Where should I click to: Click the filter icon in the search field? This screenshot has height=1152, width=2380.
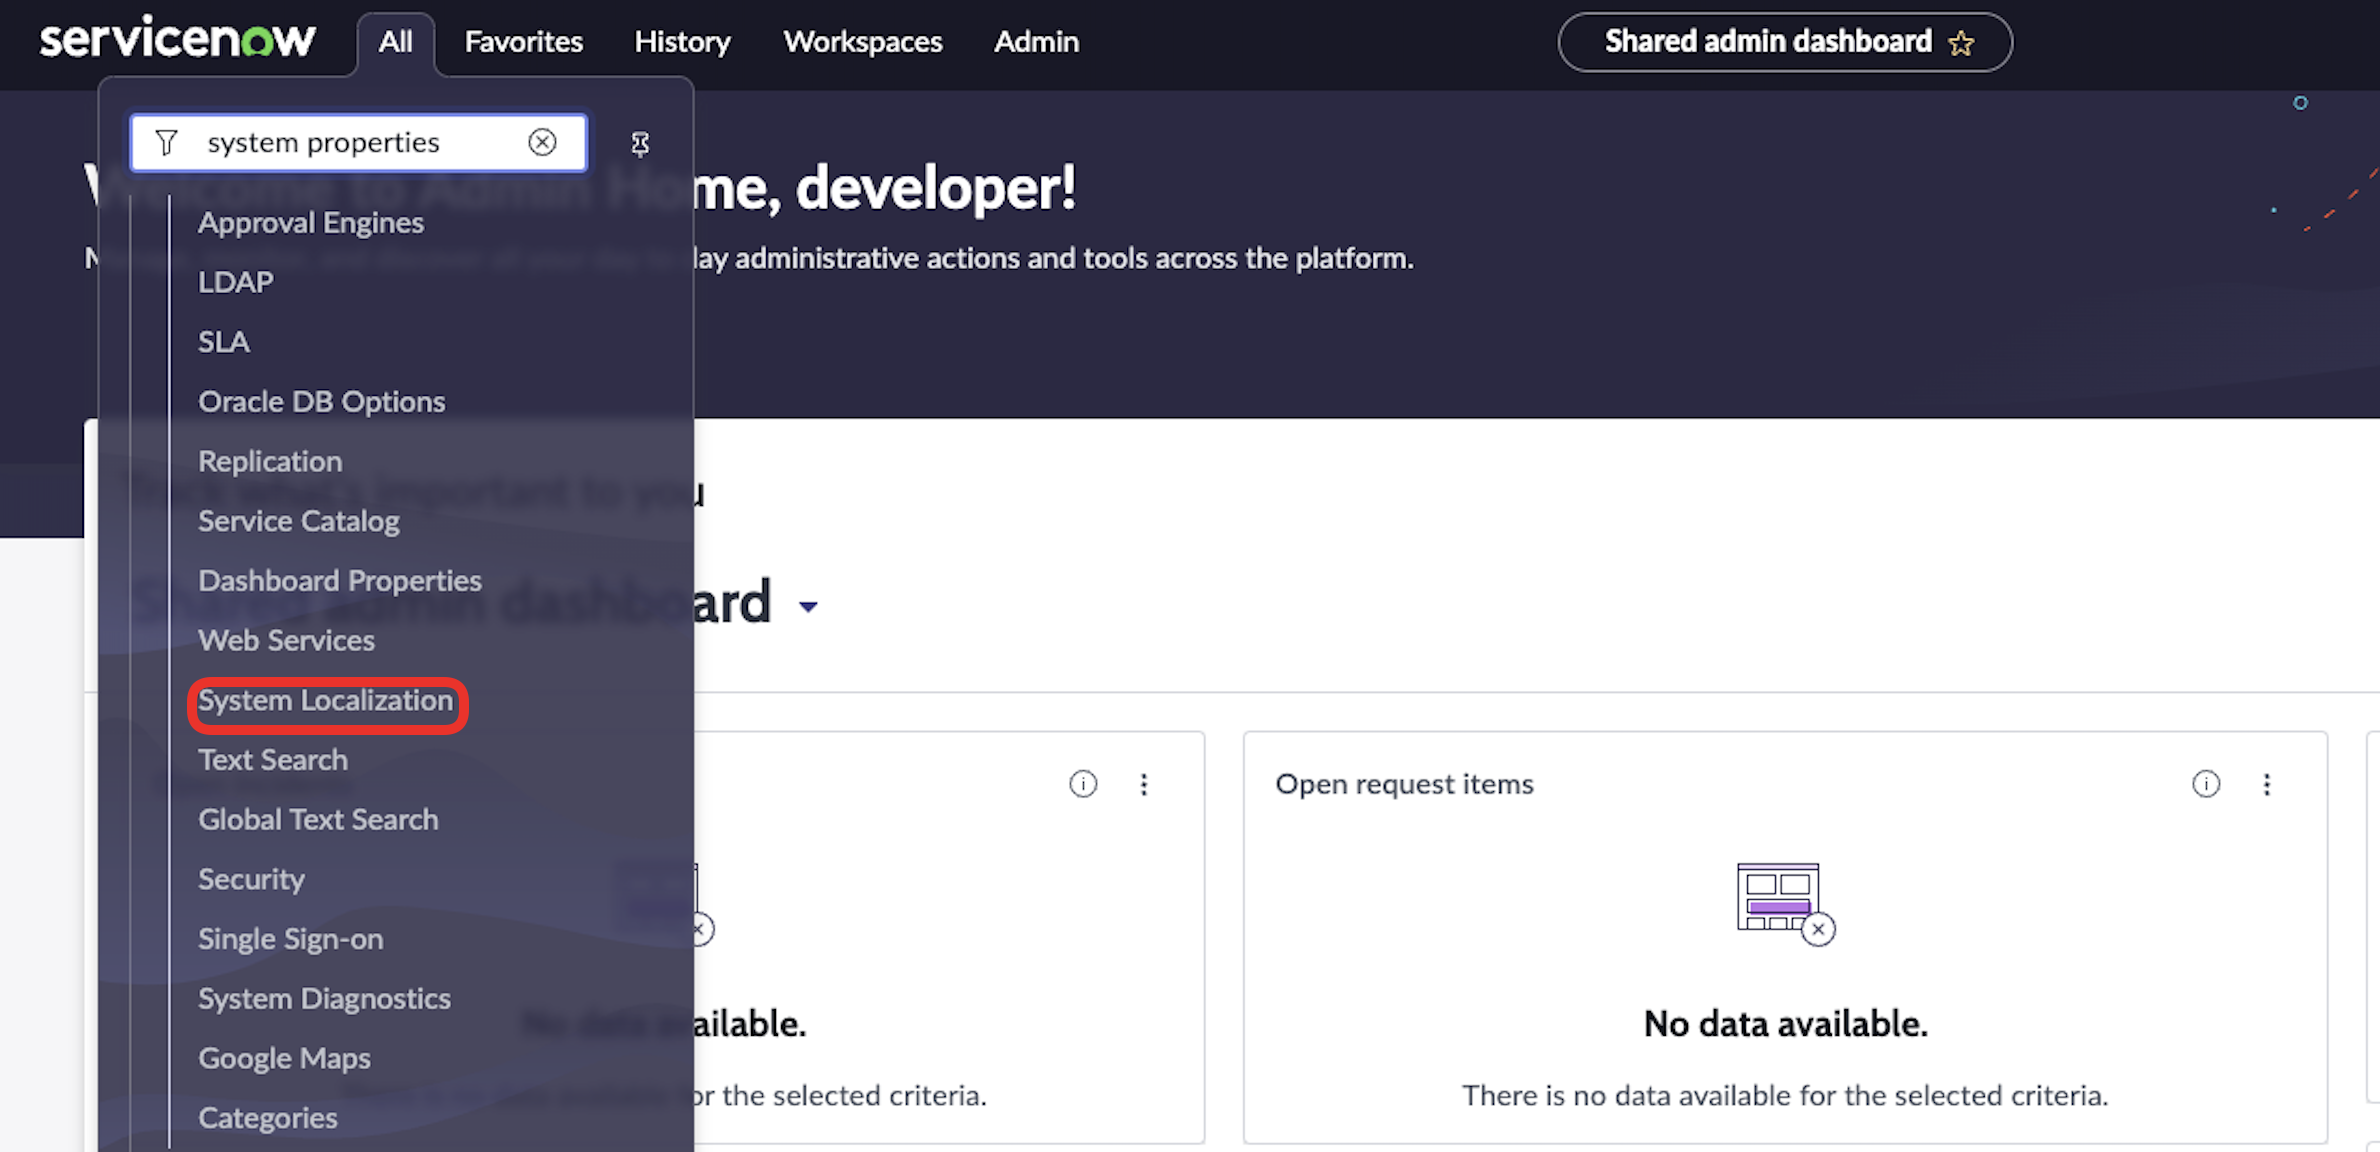point(166,142)
